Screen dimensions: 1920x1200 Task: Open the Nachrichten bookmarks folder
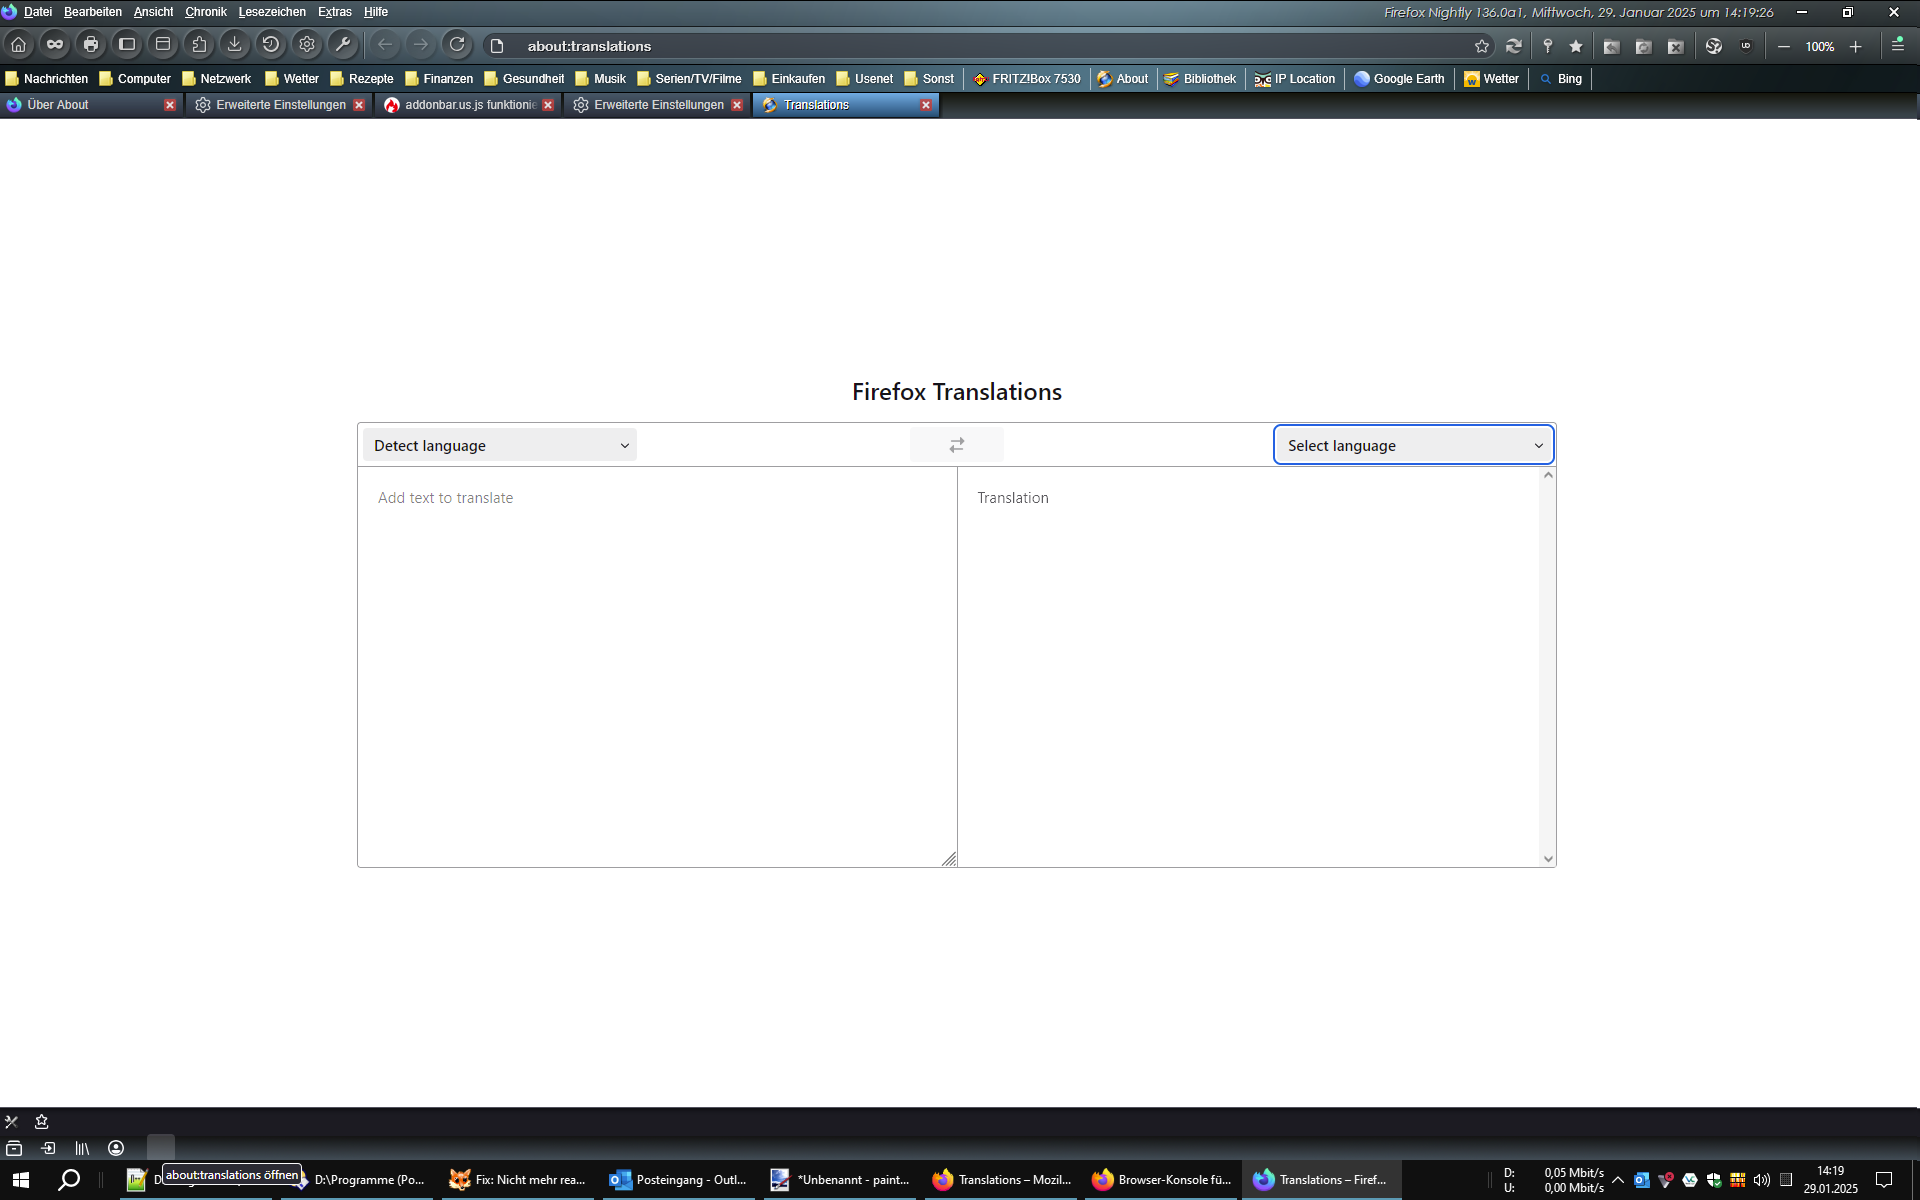pyautogui.click(x=47, y=79)
